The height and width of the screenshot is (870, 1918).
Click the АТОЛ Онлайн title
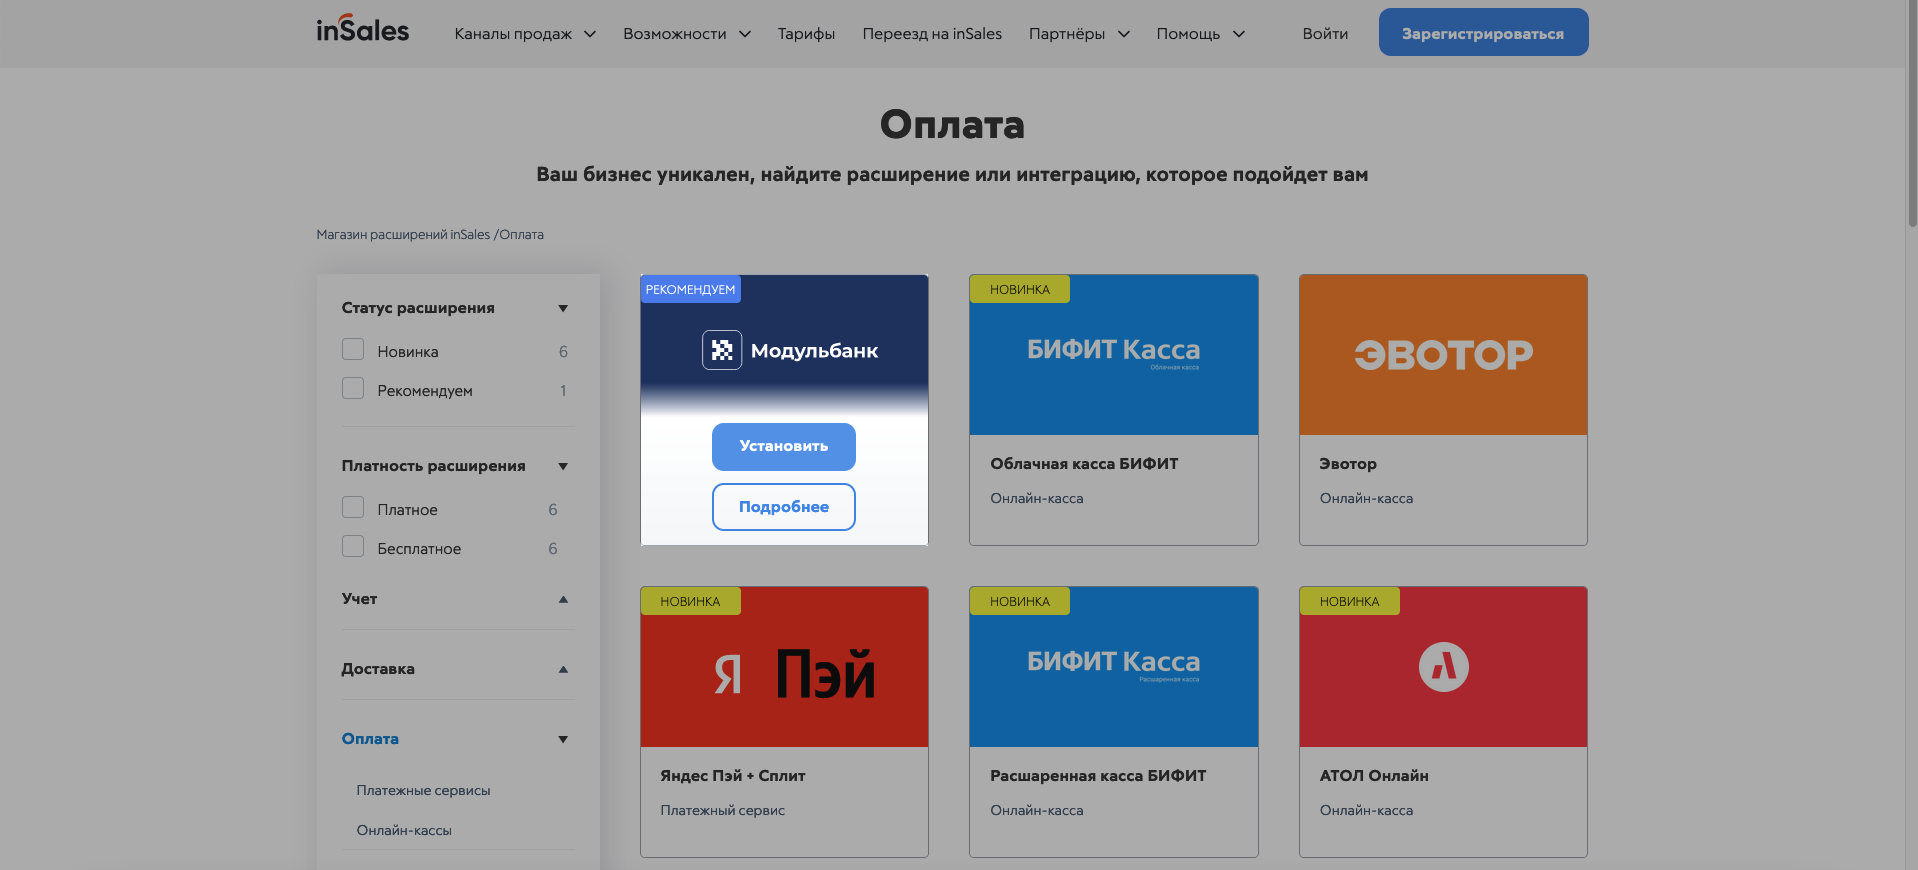[x=1374, y=776]
